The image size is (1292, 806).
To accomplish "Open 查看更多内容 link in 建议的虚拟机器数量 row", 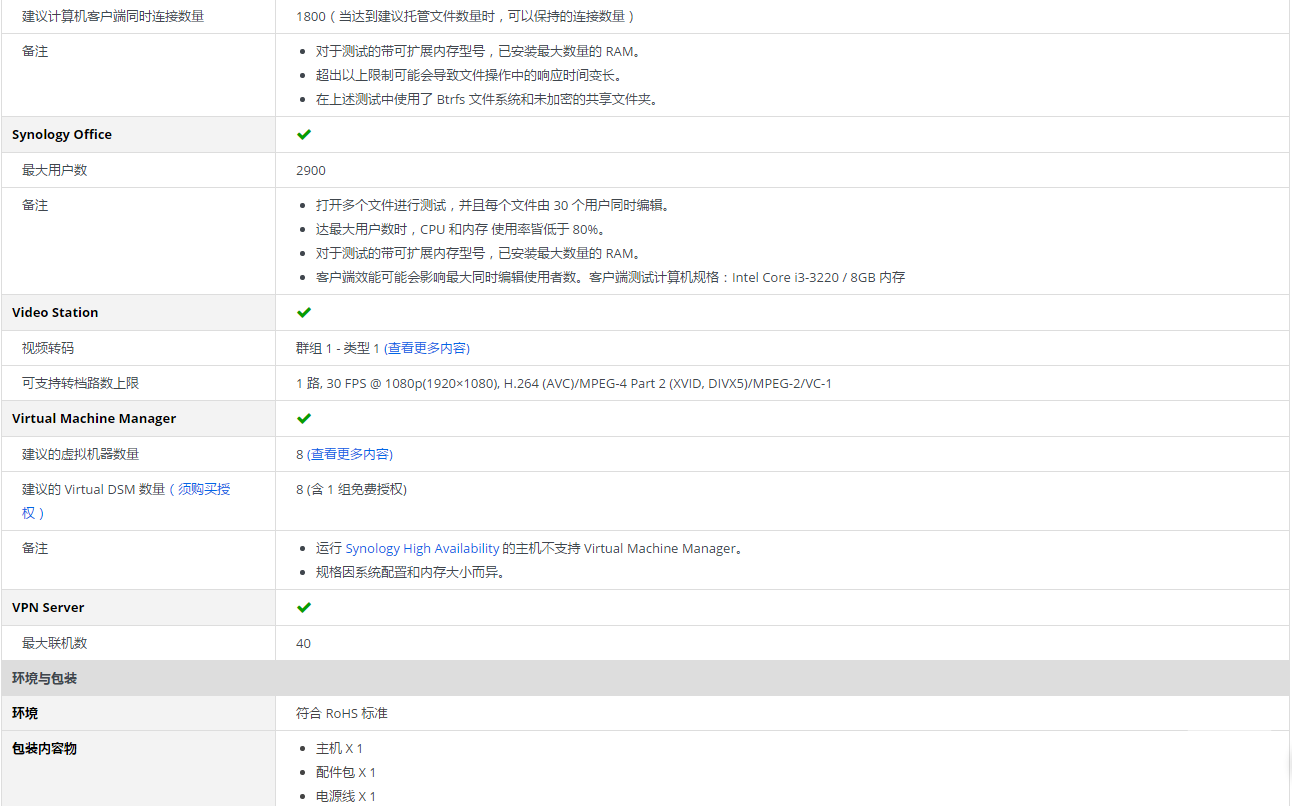I will [x=350, y=454].
